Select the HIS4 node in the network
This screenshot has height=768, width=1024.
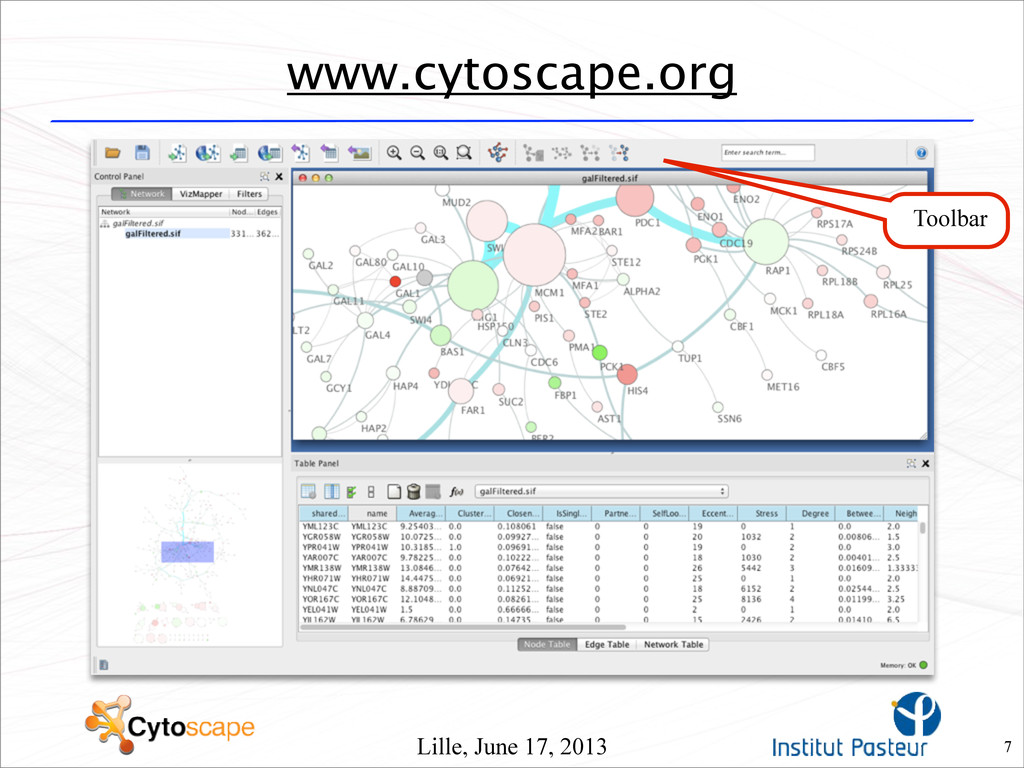[627, 375]
